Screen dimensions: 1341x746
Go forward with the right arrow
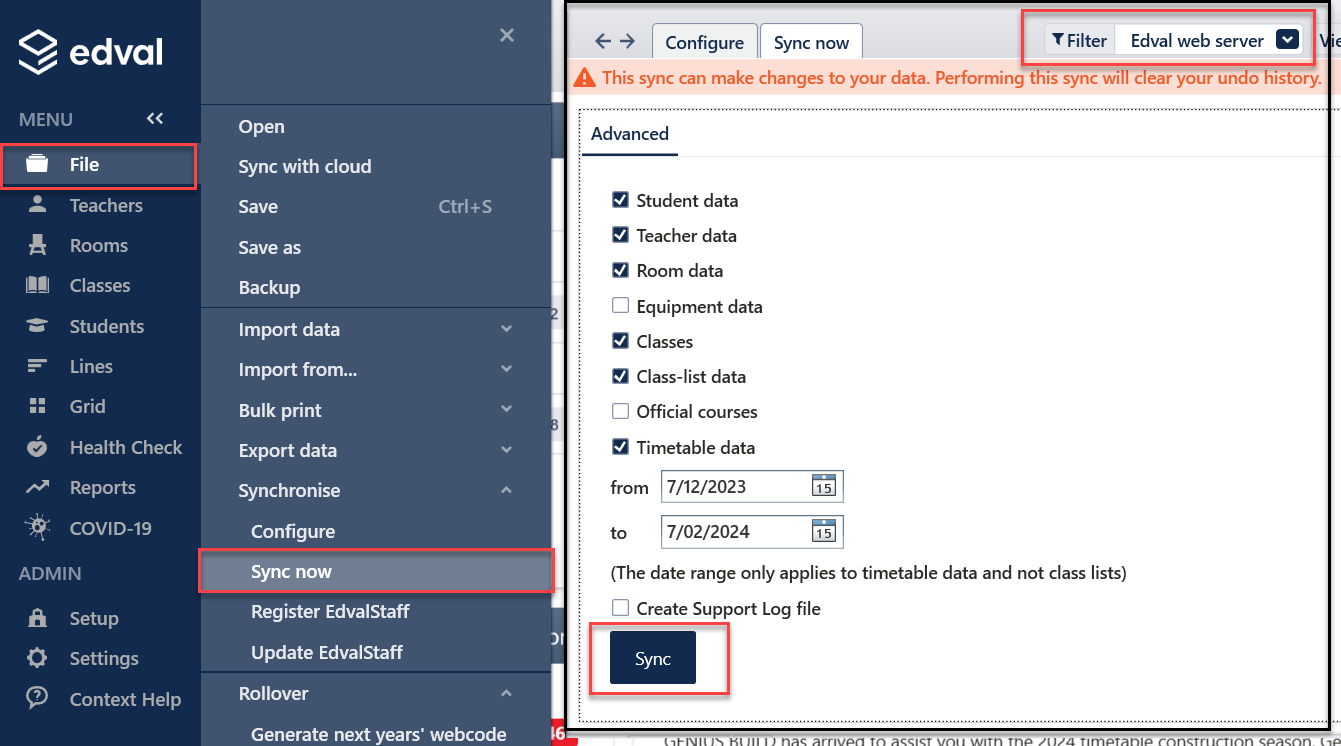coord(627,41)
